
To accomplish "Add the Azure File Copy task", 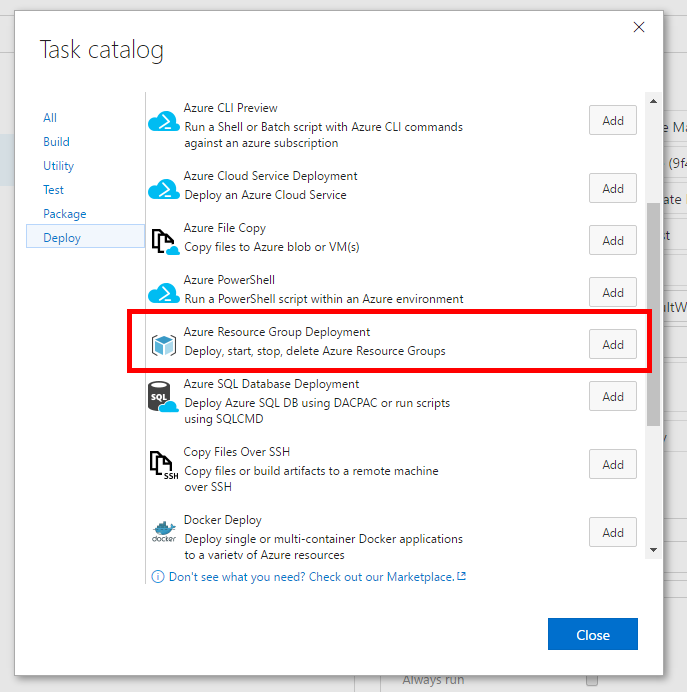I will (x=612, y=240).
